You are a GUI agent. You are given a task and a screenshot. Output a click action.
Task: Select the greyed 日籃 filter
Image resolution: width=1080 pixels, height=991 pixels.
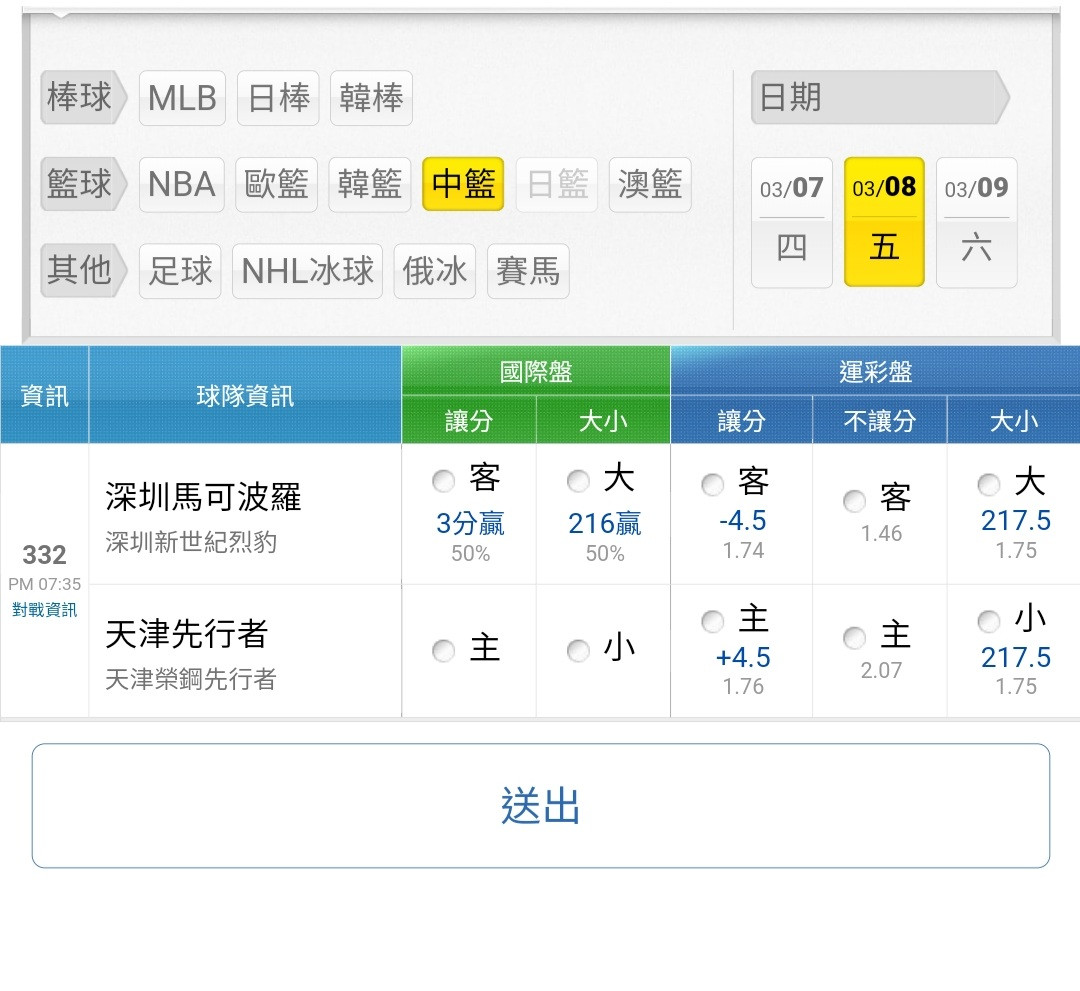(557, 185)
